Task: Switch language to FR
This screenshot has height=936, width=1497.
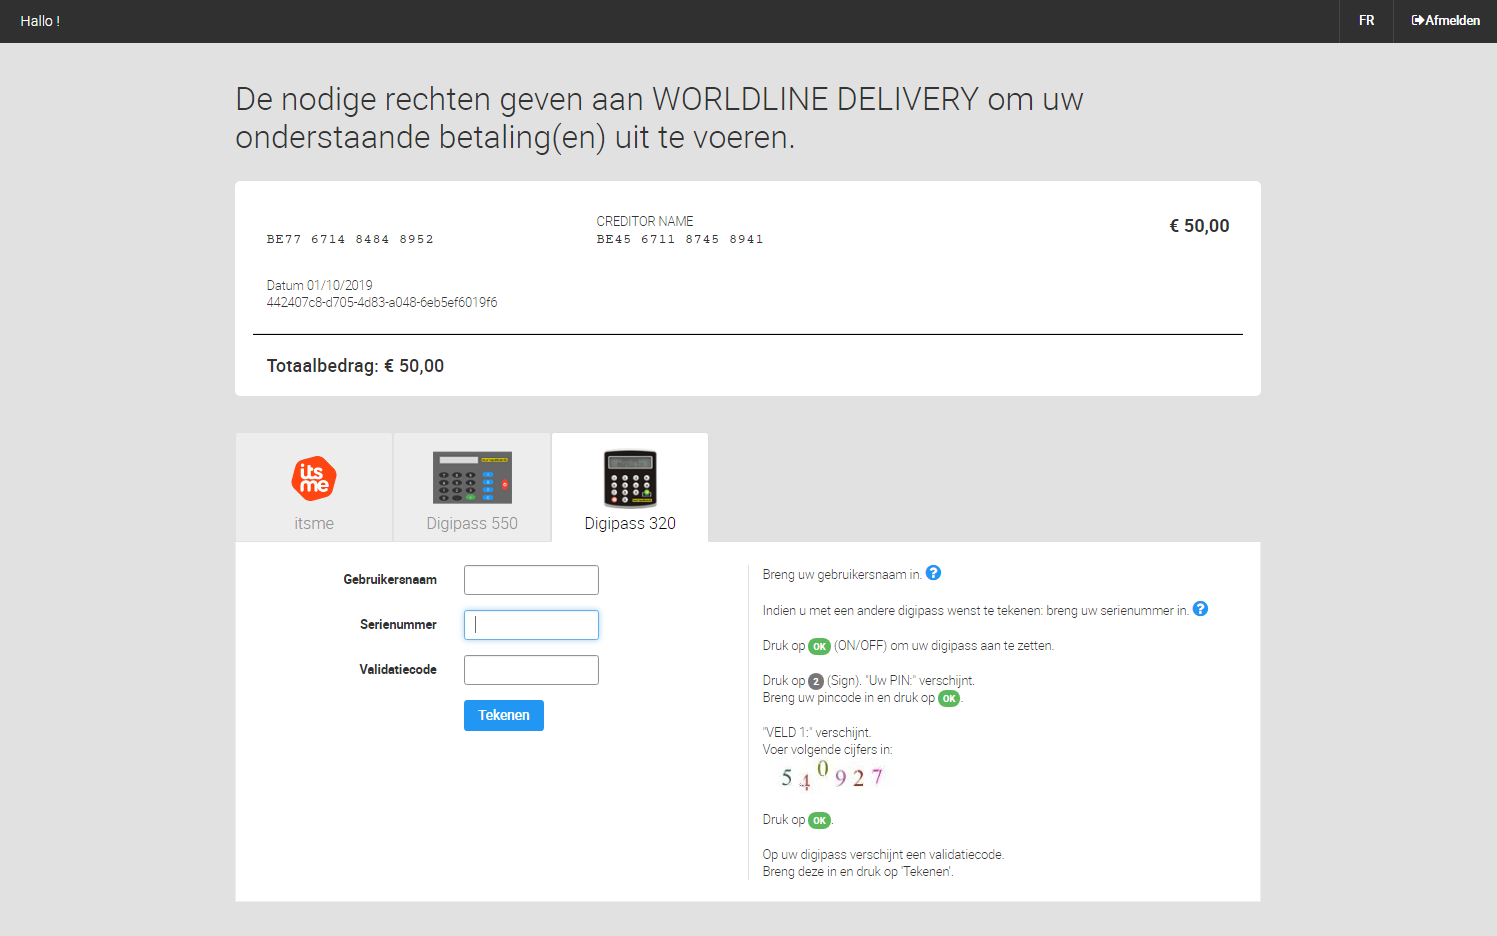Action: (1366, 21)
